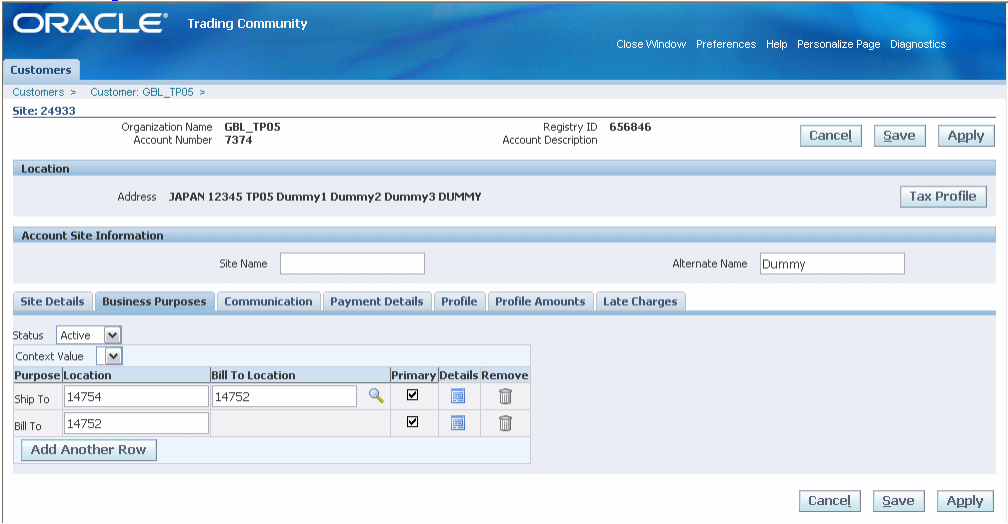Open the Help link
Viewport: 1008px width, 524px height.
pos(777,44)
